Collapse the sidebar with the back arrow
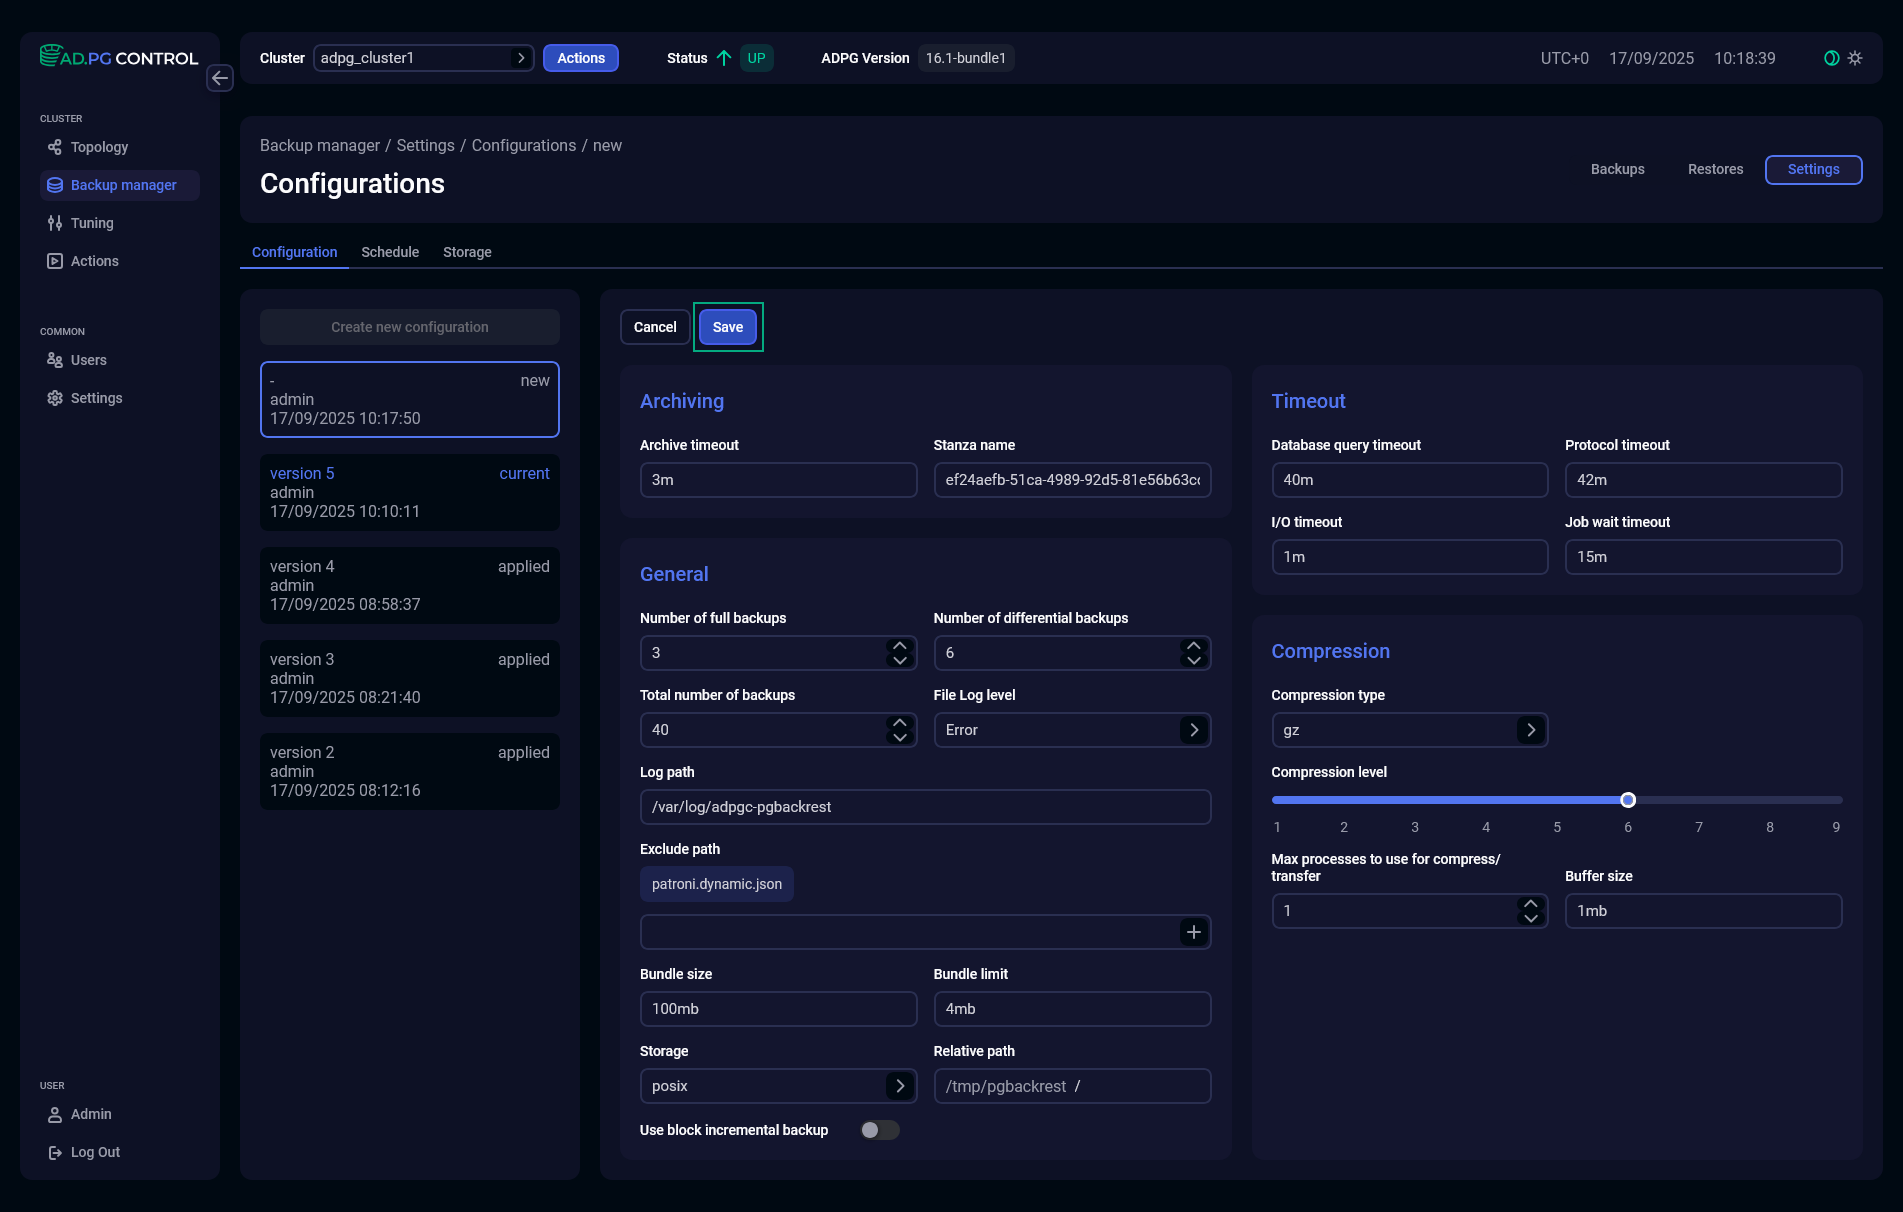Image resolution: width=1903 pixels, height=1212 pixels. pyautogui.click(x=220, y=78)
